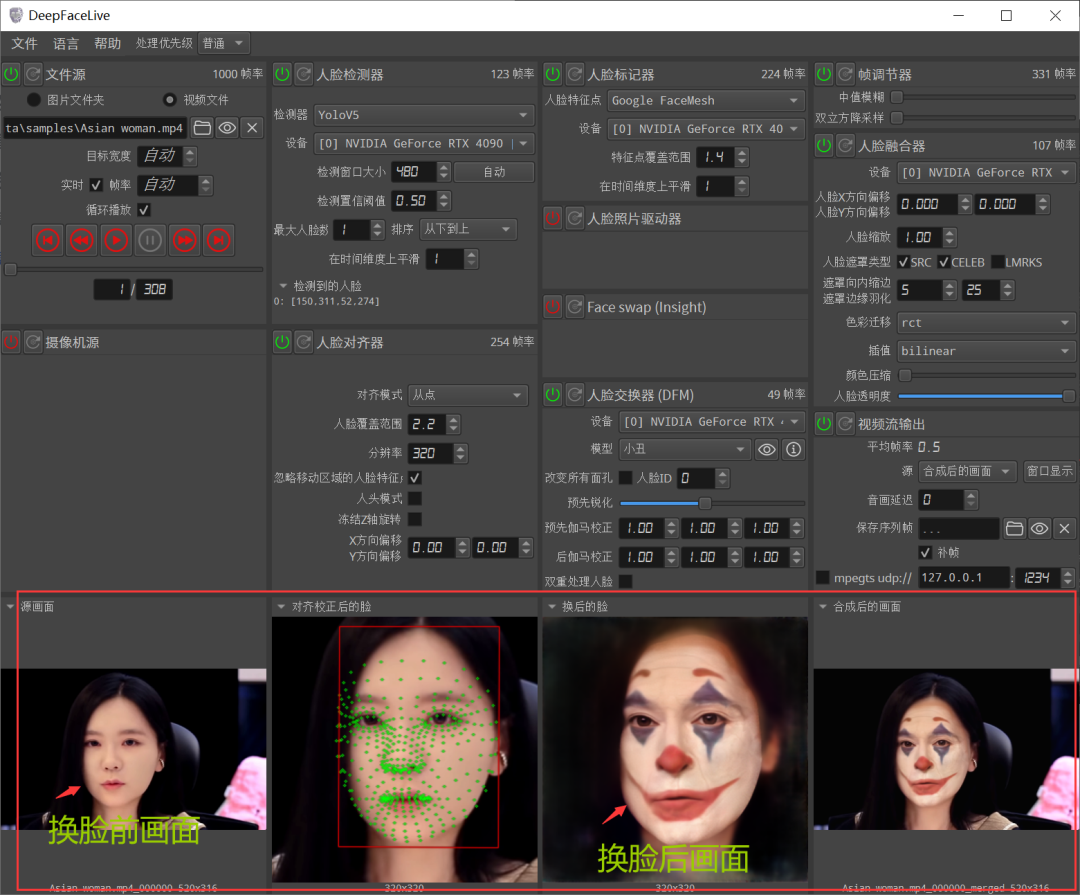The height and width of the screenshot is (895, 1080).
Task: Clear the Asian woman.mp4 file path
Action: 252,127
